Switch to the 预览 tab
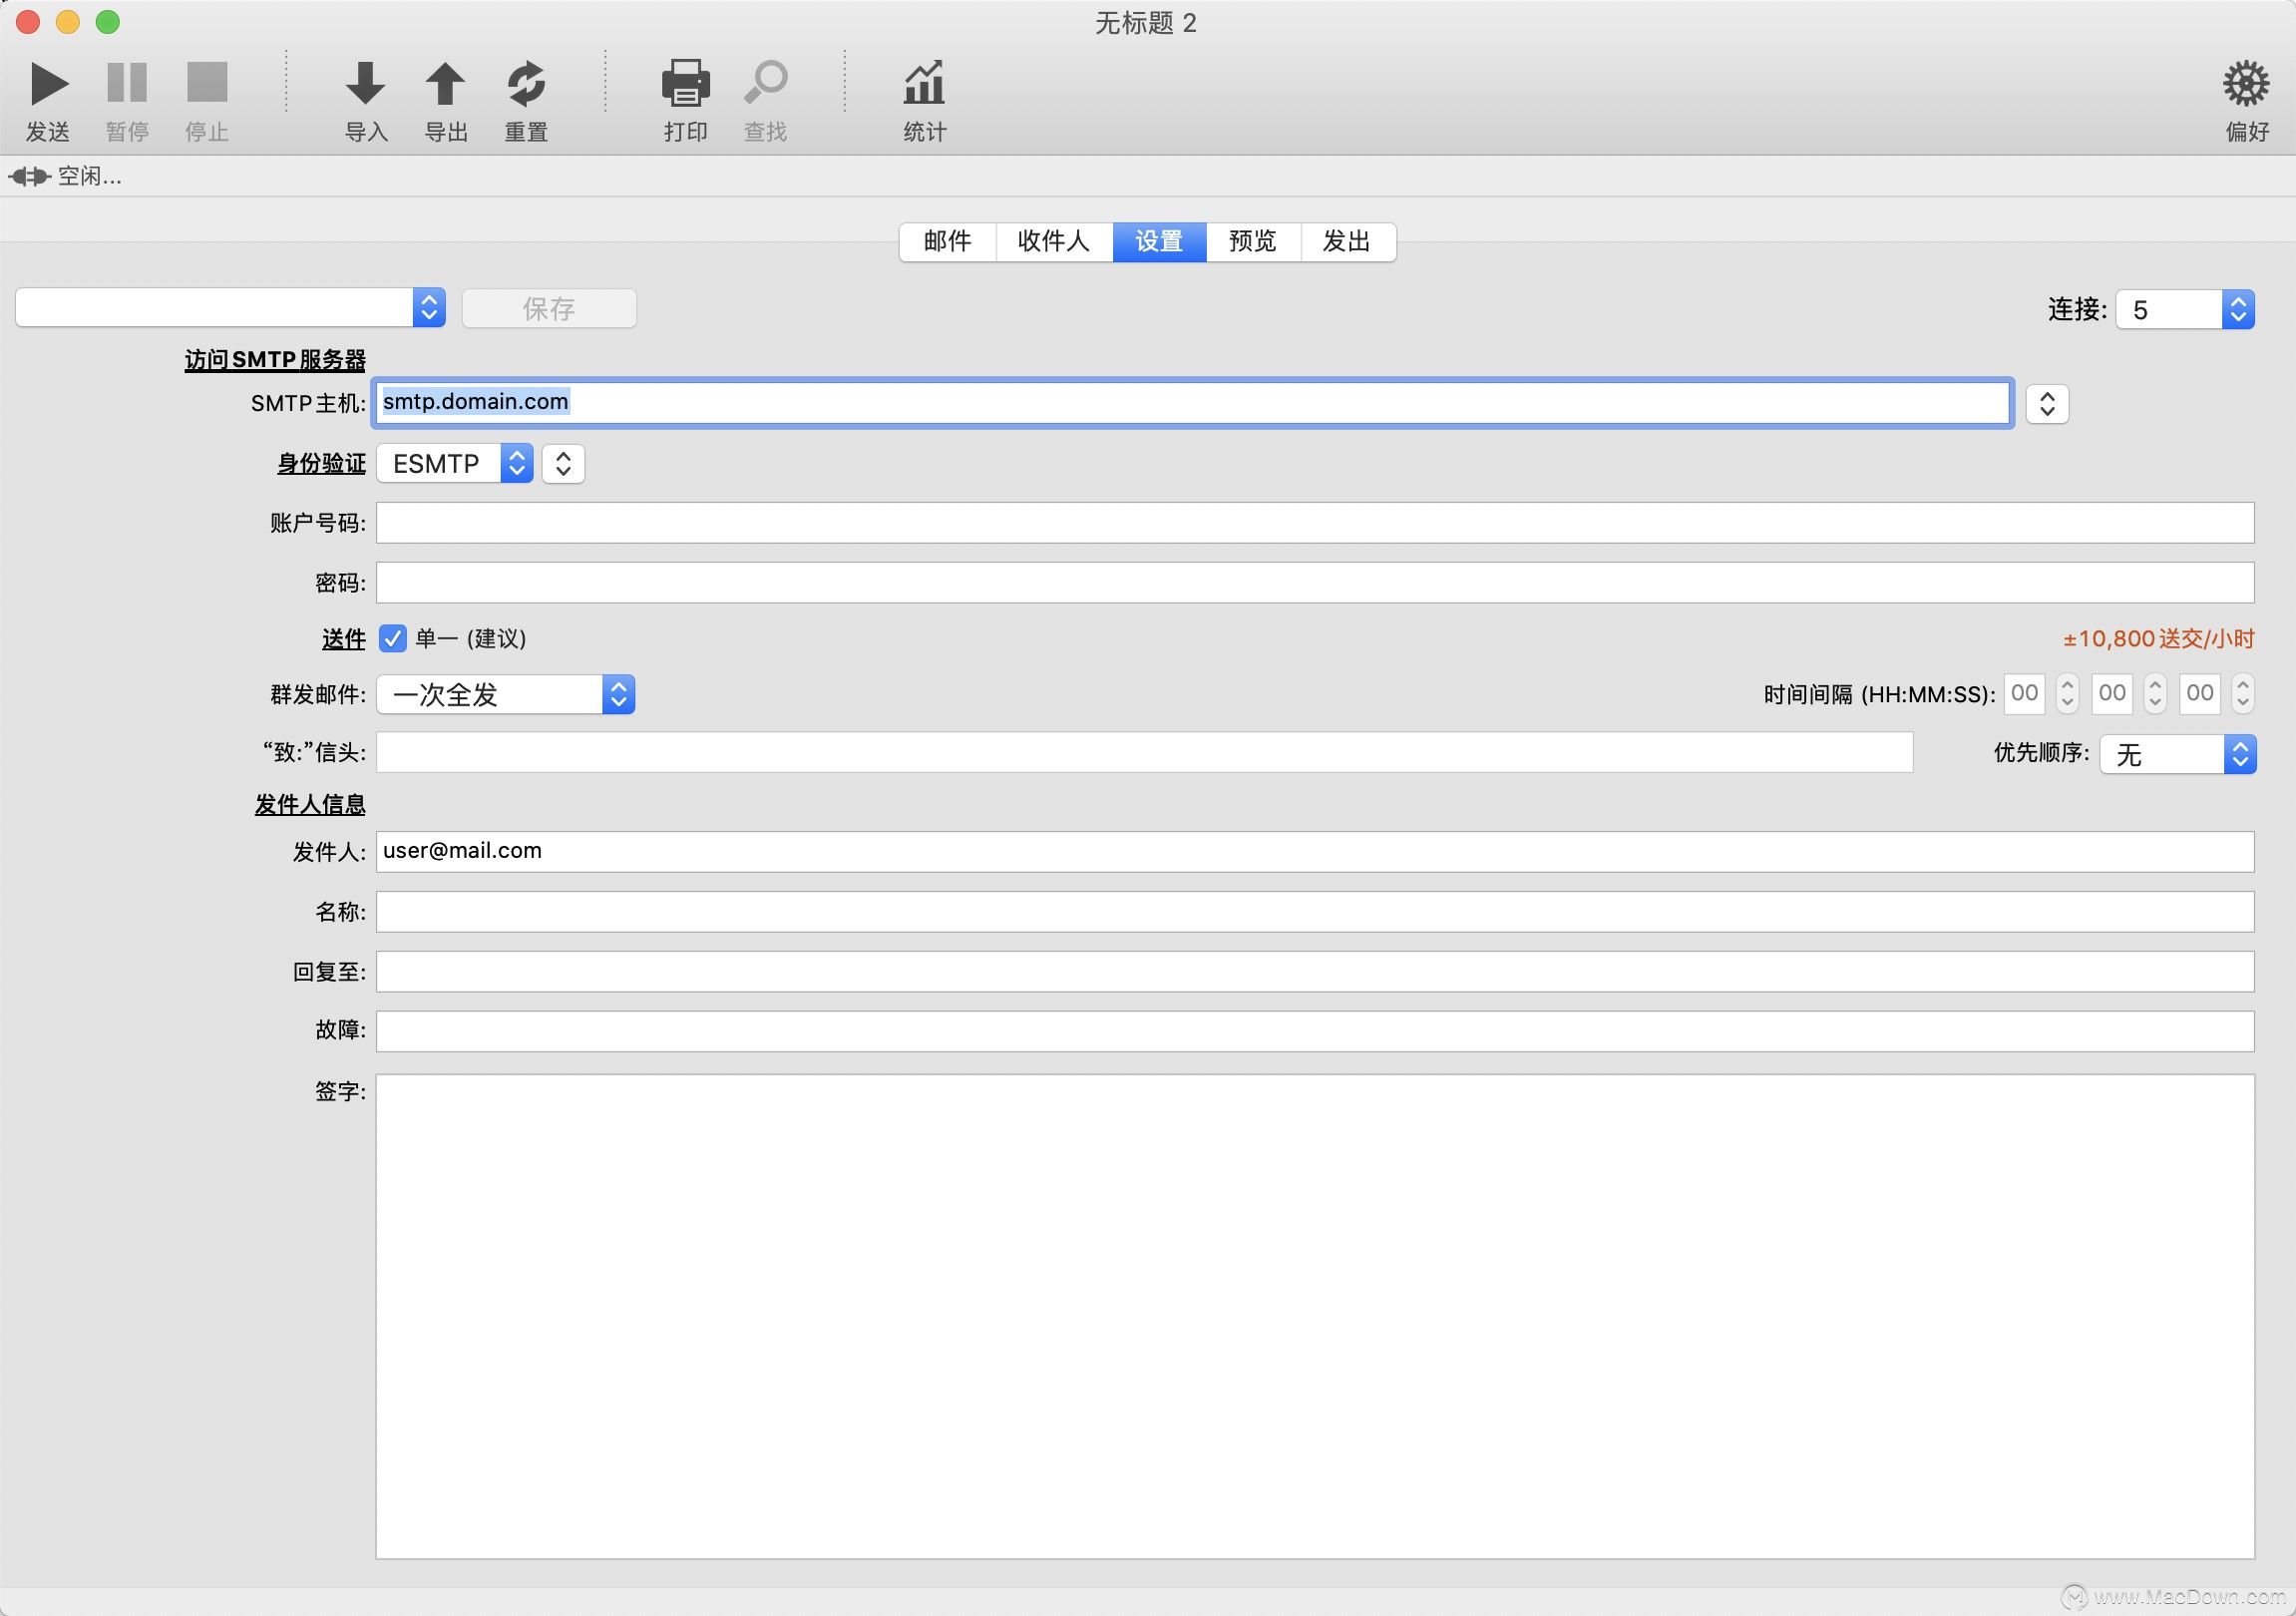Viewport: 2296px width, 1616px height. coord(1252,242)
